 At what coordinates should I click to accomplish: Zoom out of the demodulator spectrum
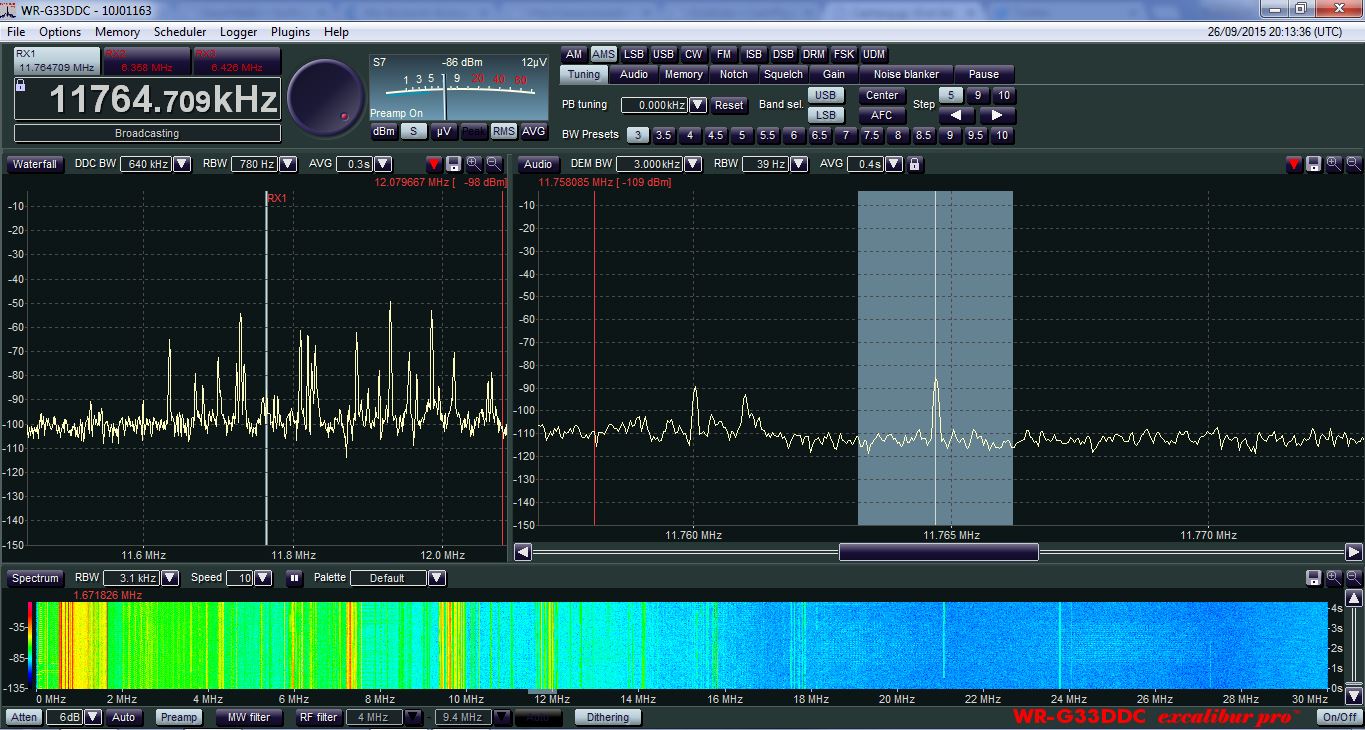1353,164
